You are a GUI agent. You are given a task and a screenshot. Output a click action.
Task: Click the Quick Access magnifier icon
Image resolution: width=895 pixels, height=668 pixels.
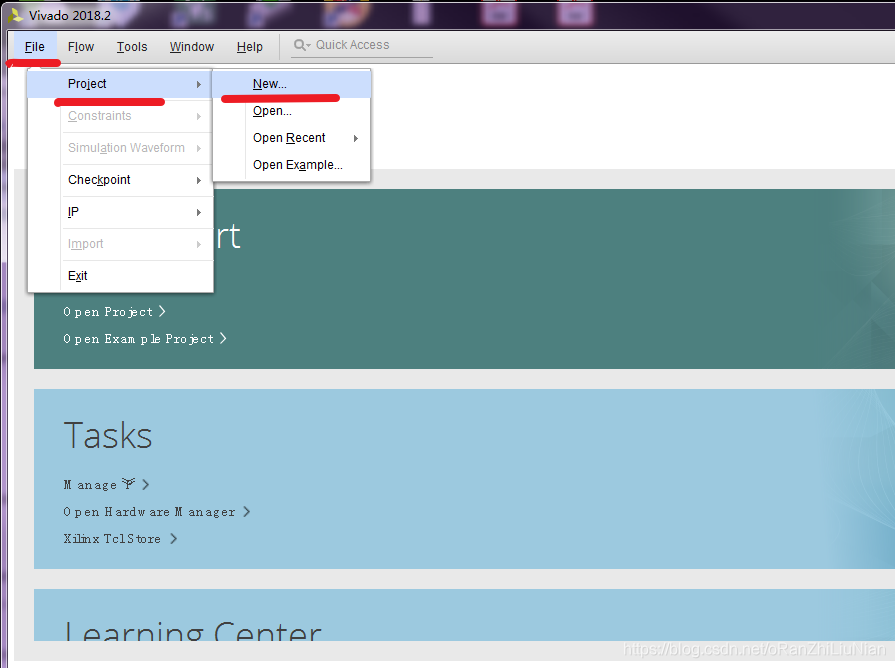[x=300, y=45]
